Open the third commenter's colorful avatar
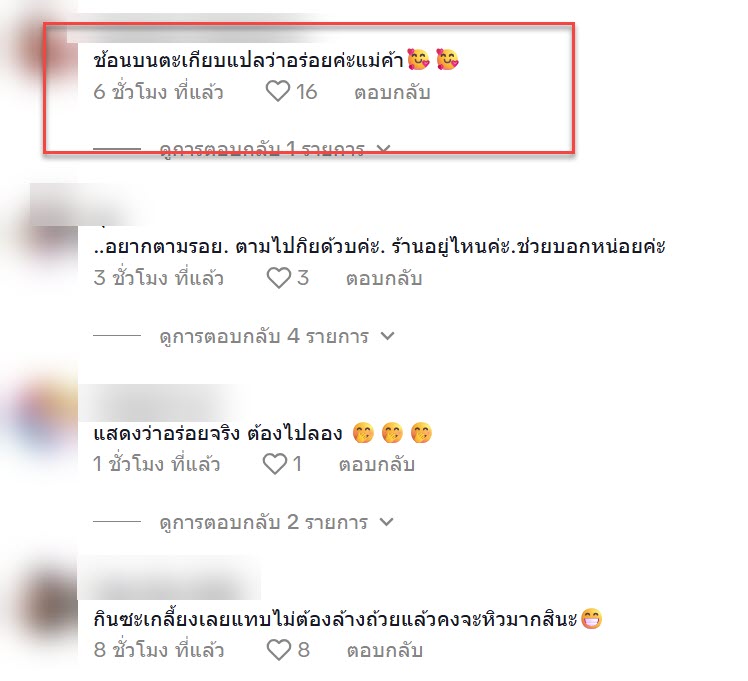The width and height of the screenshot is (748, 681). (38, 420)
